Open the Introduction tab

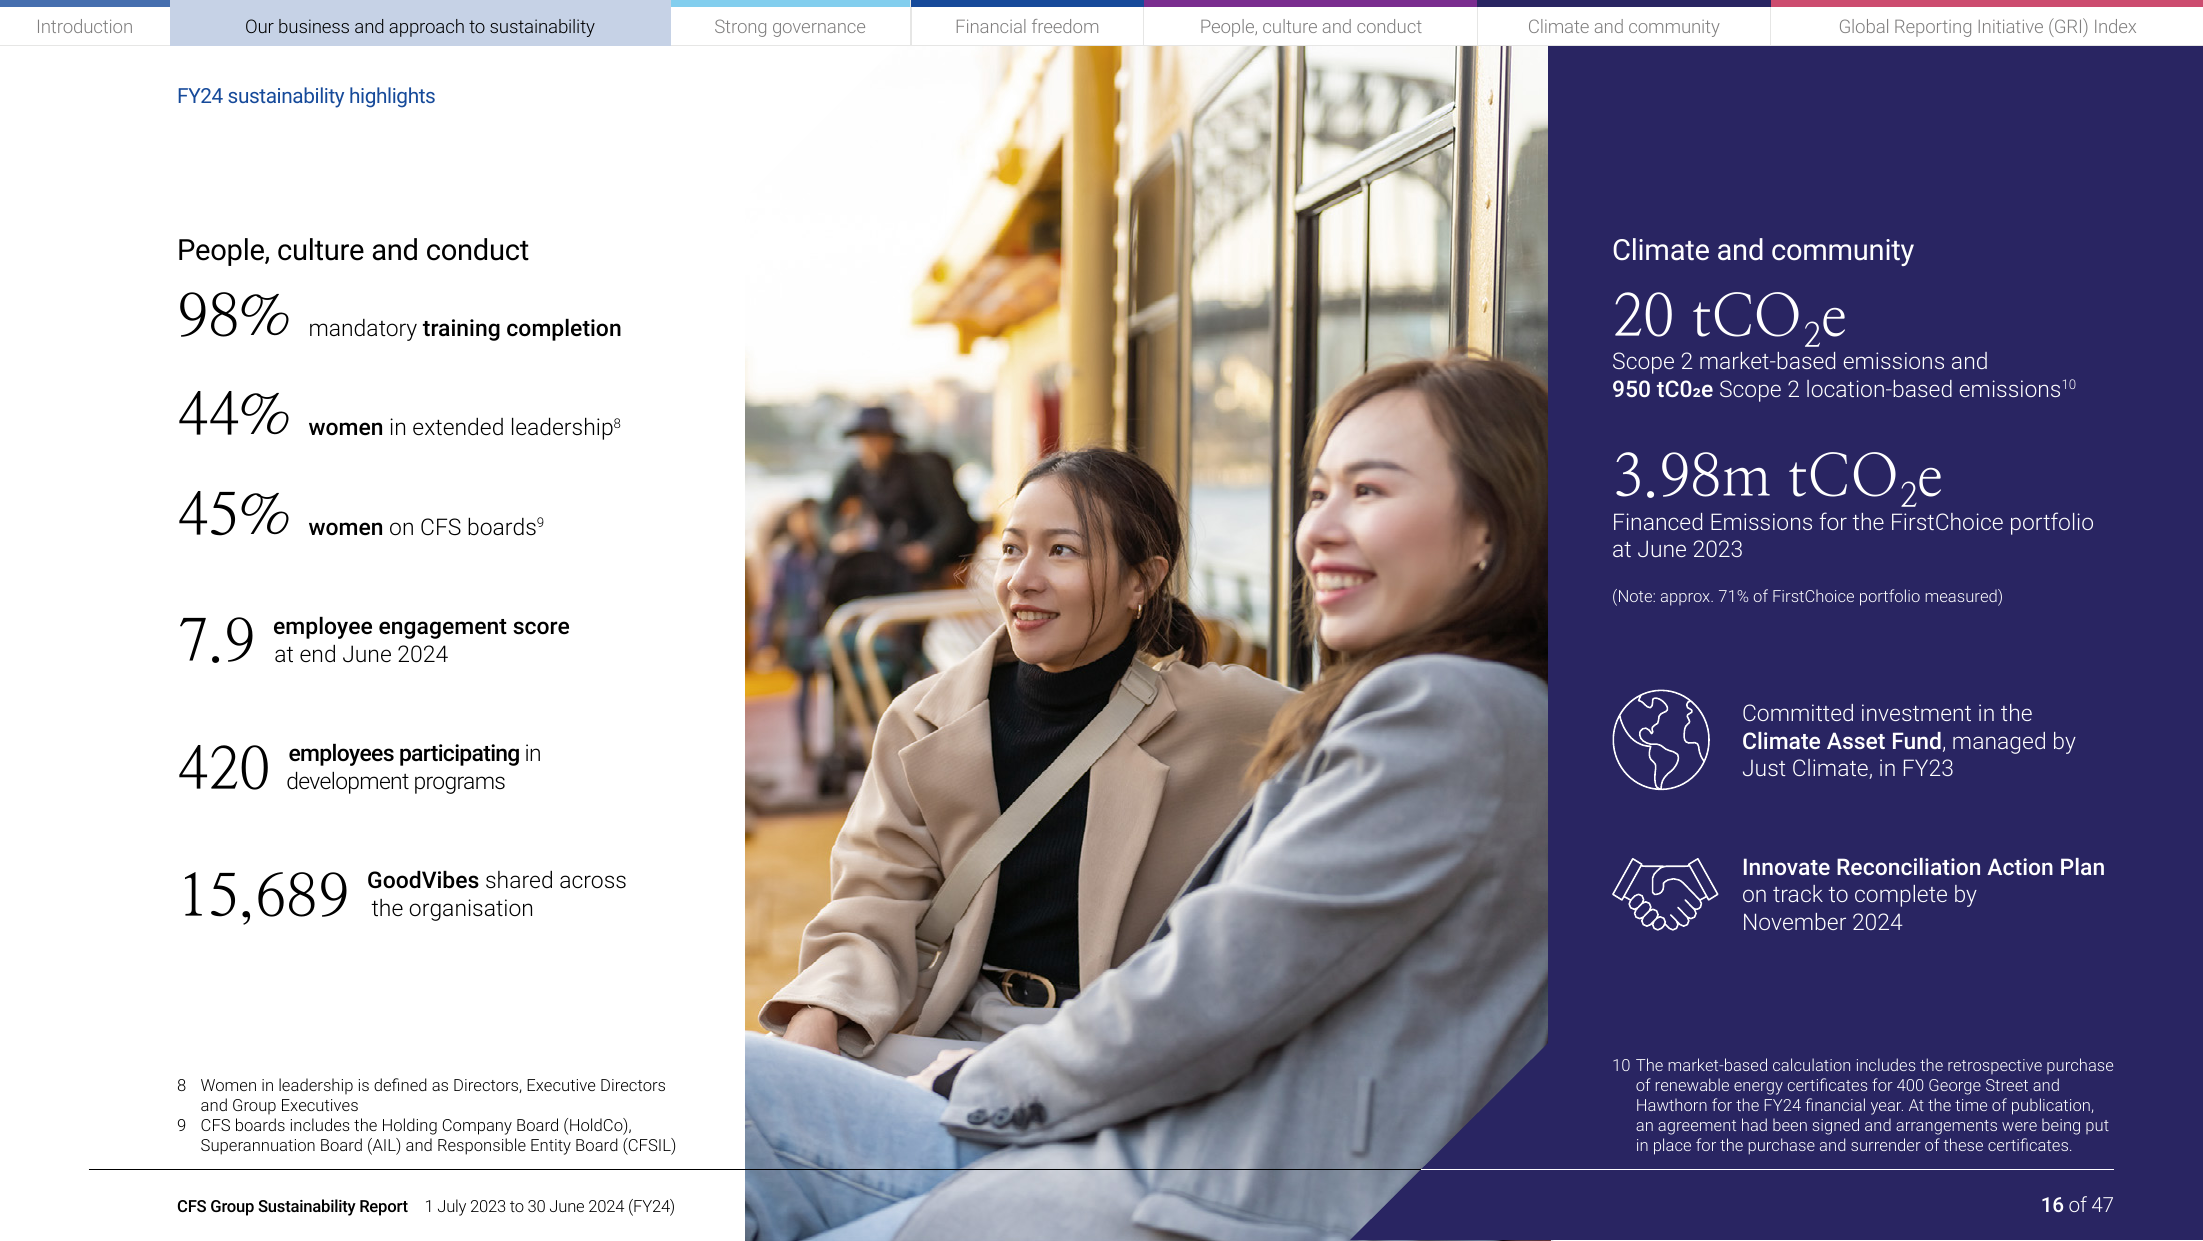click(84, 26)
